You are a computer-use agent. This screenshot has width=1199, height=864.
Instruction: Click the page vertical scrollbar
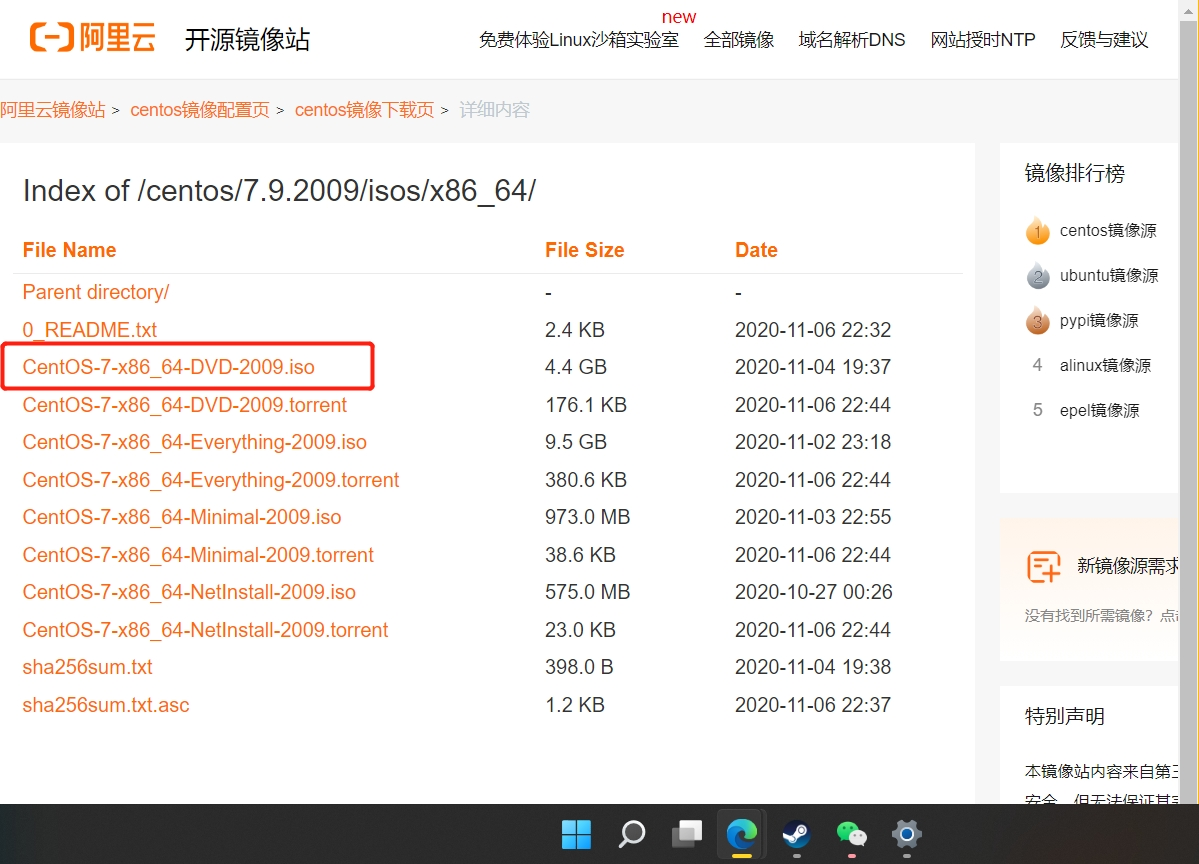coord(1189,400)
